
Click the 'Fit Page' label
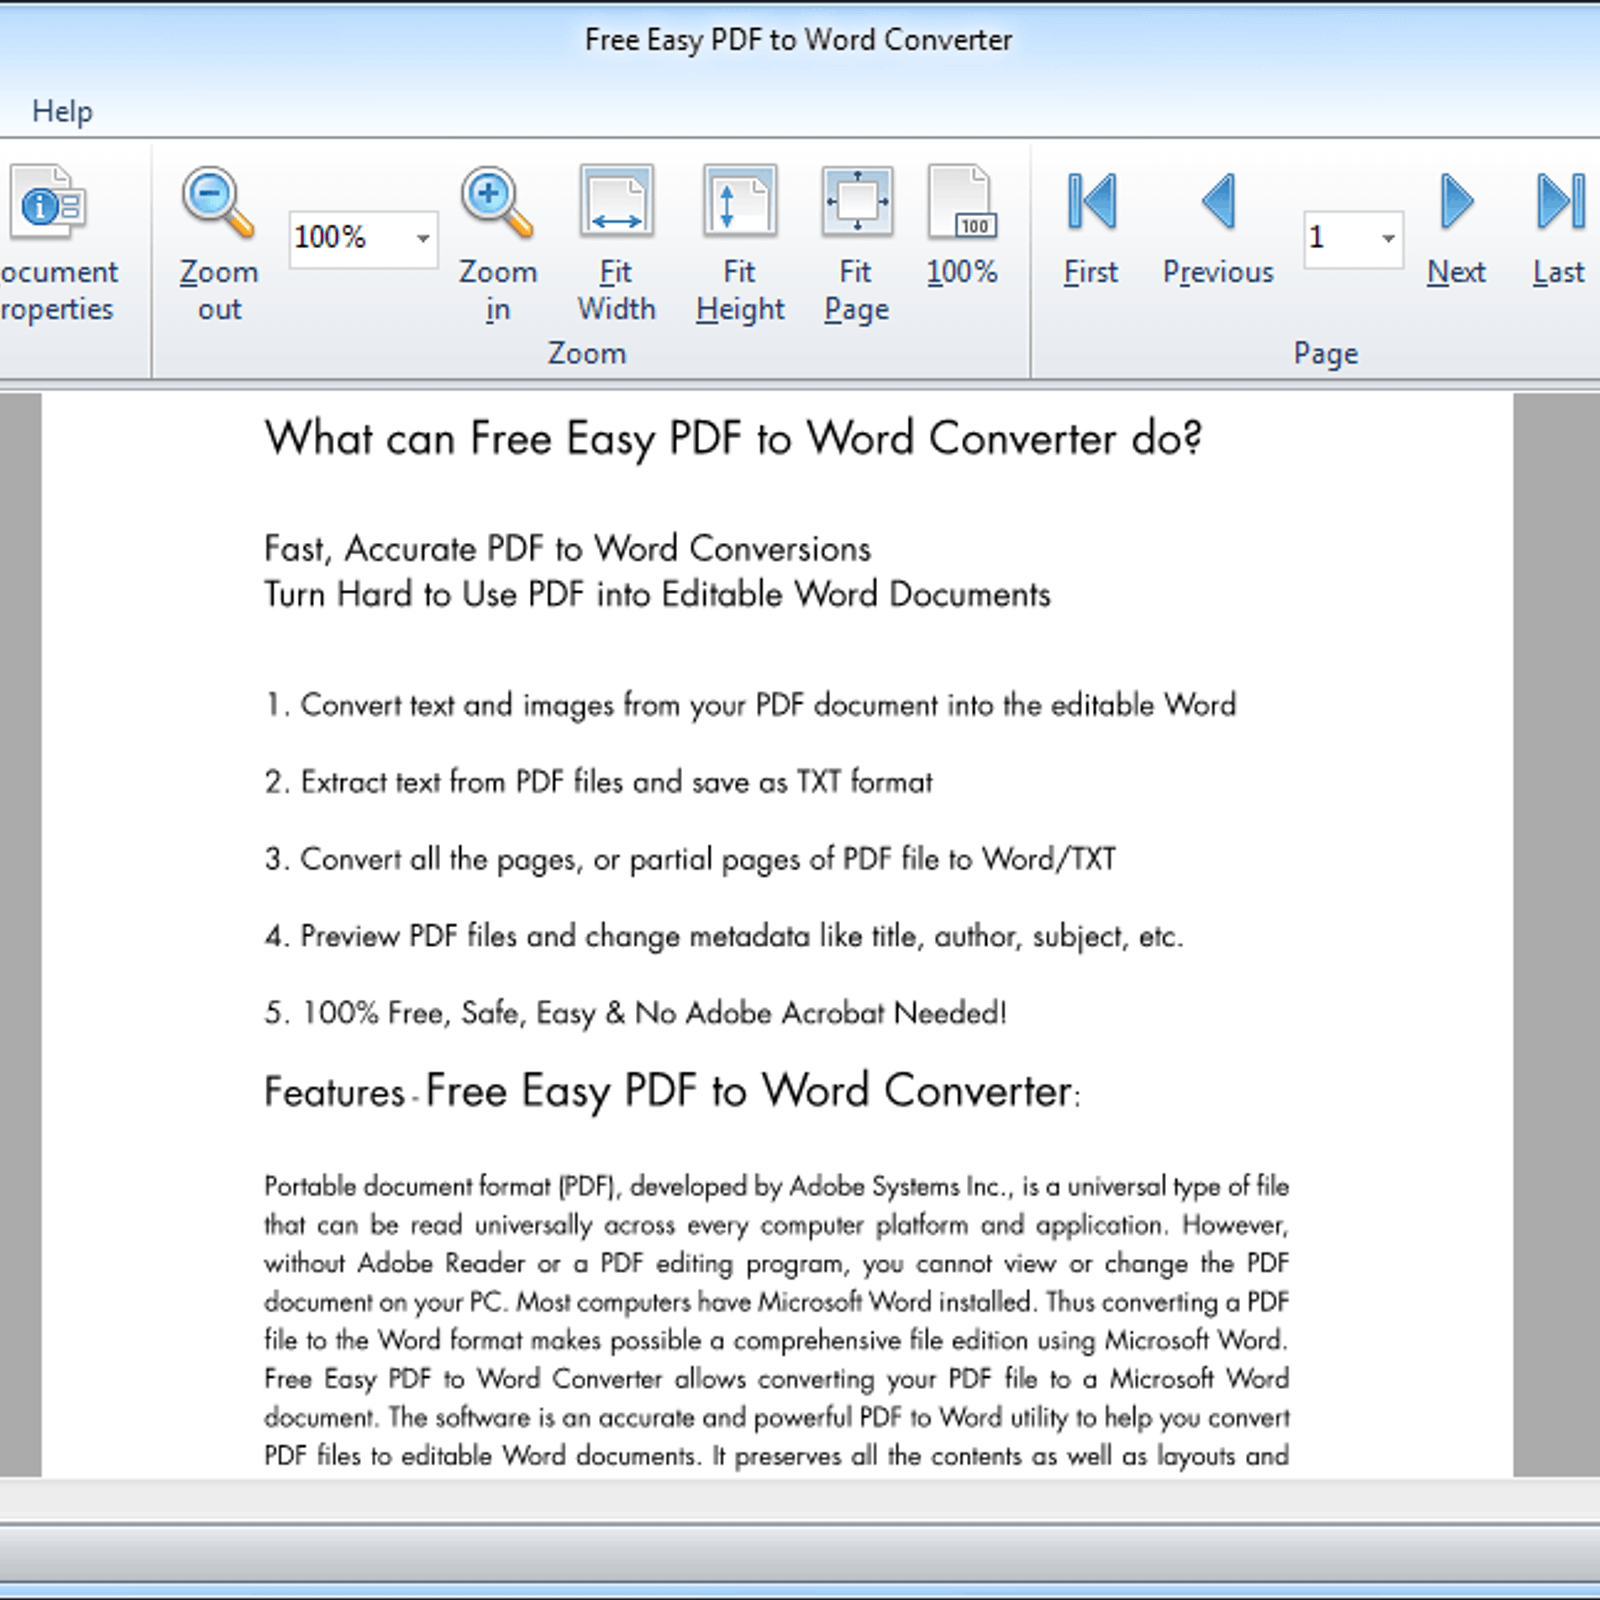tap(856, 290)
